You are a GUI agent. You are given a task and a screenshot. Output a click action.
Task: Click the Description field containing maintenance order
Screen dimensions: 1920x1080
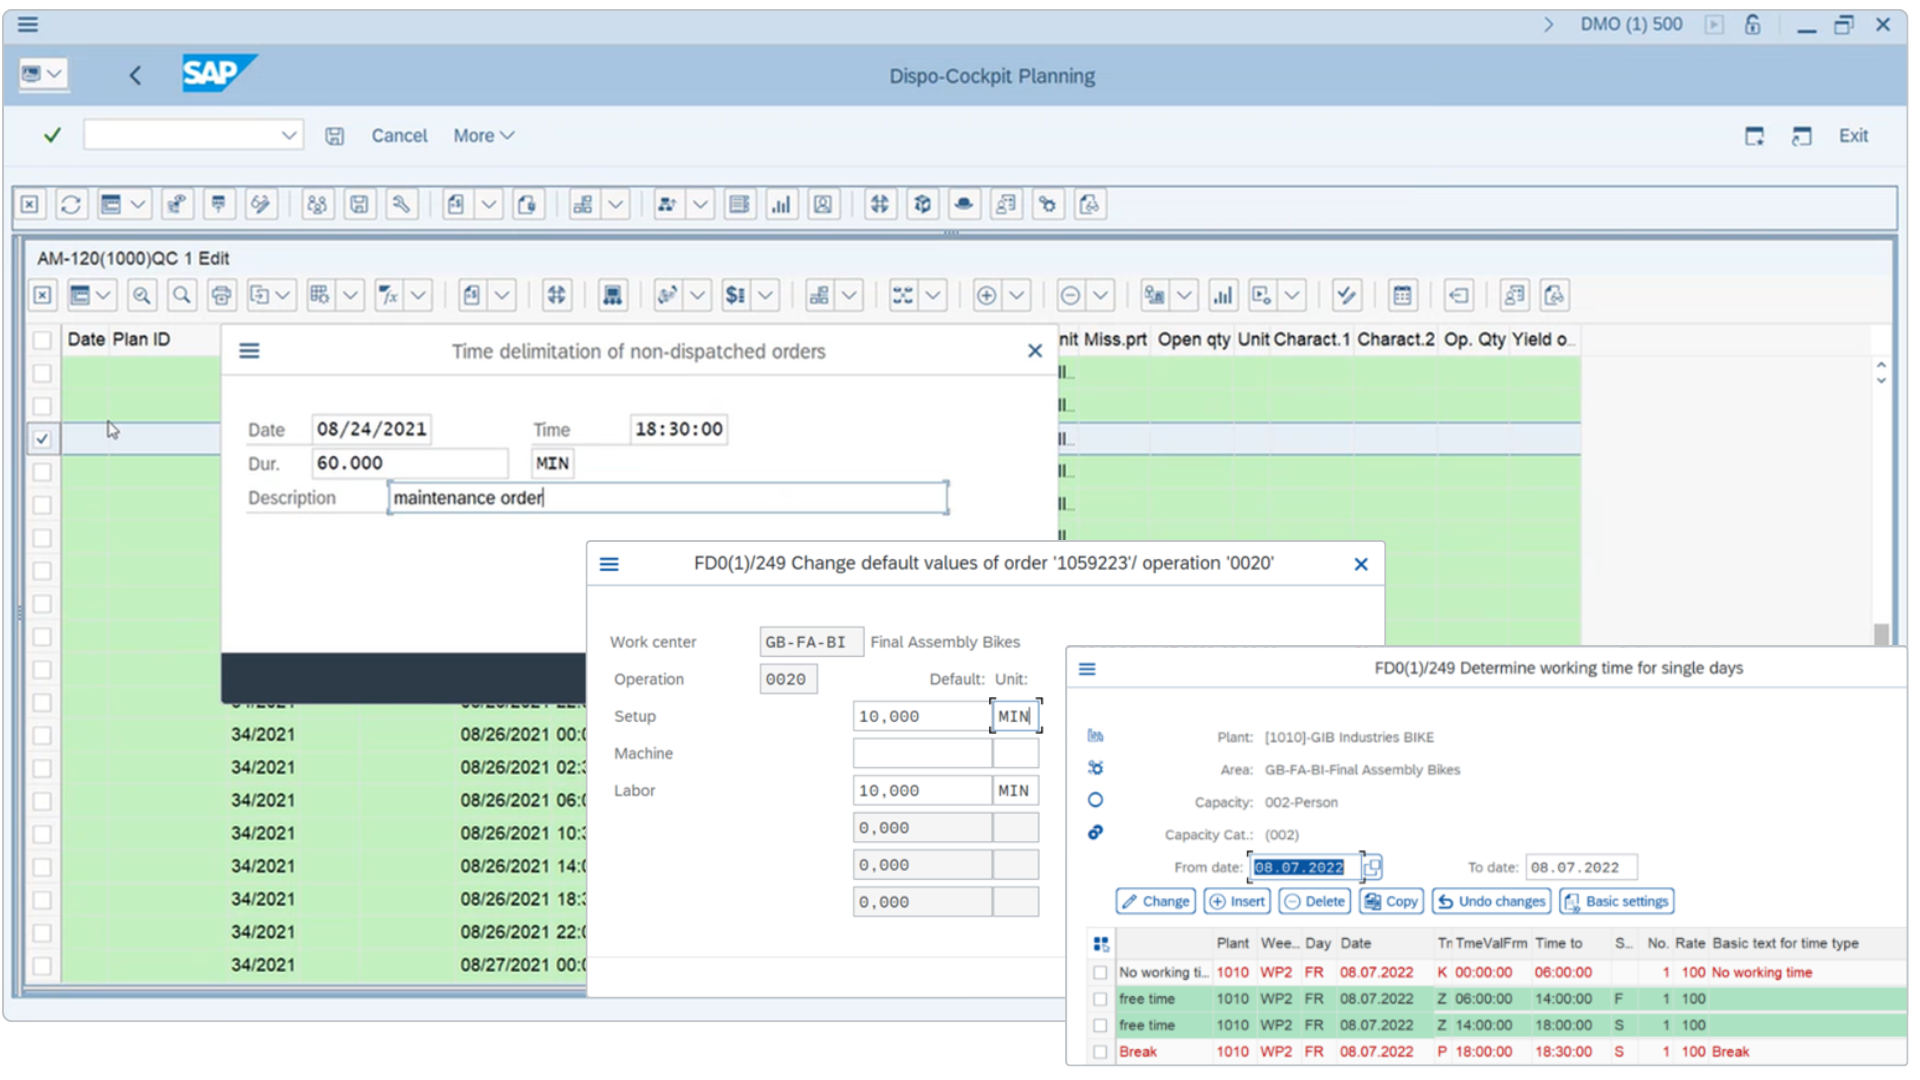(x=668, y=497)
